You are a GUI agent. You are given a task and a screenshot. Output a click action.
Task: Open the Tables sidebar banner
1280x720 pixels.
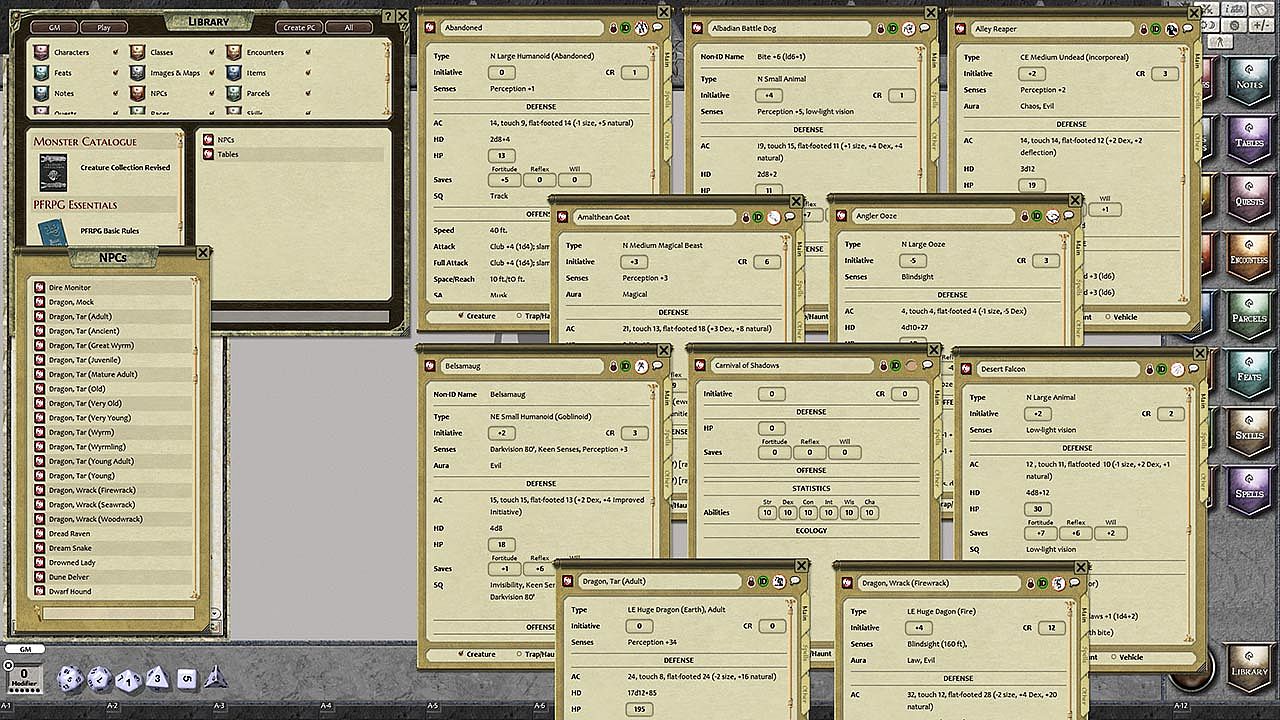1248,140
